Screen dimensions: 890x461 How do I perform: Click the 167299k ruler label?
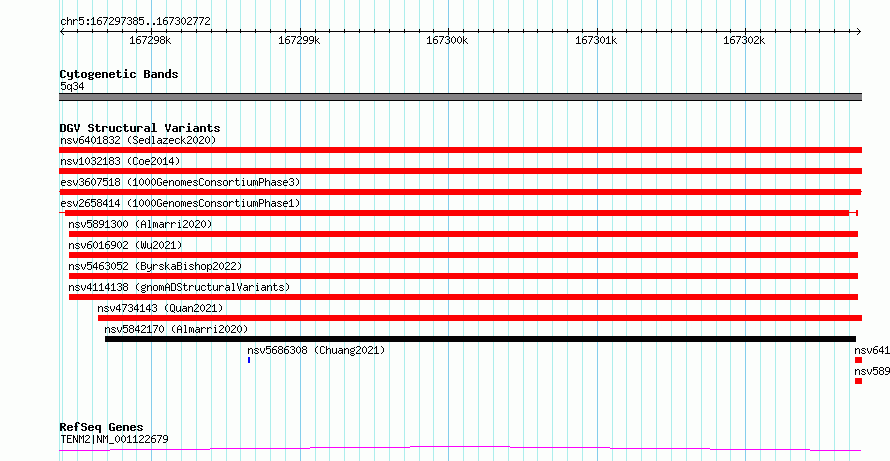point(299,40)
